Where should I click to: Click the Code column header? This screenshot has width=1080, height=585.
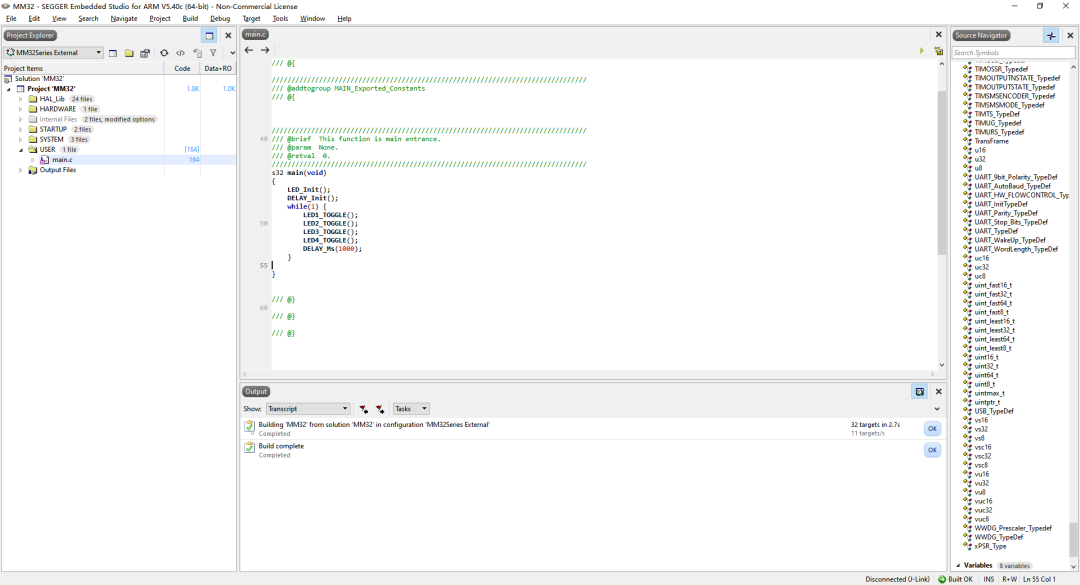point(183,68)
